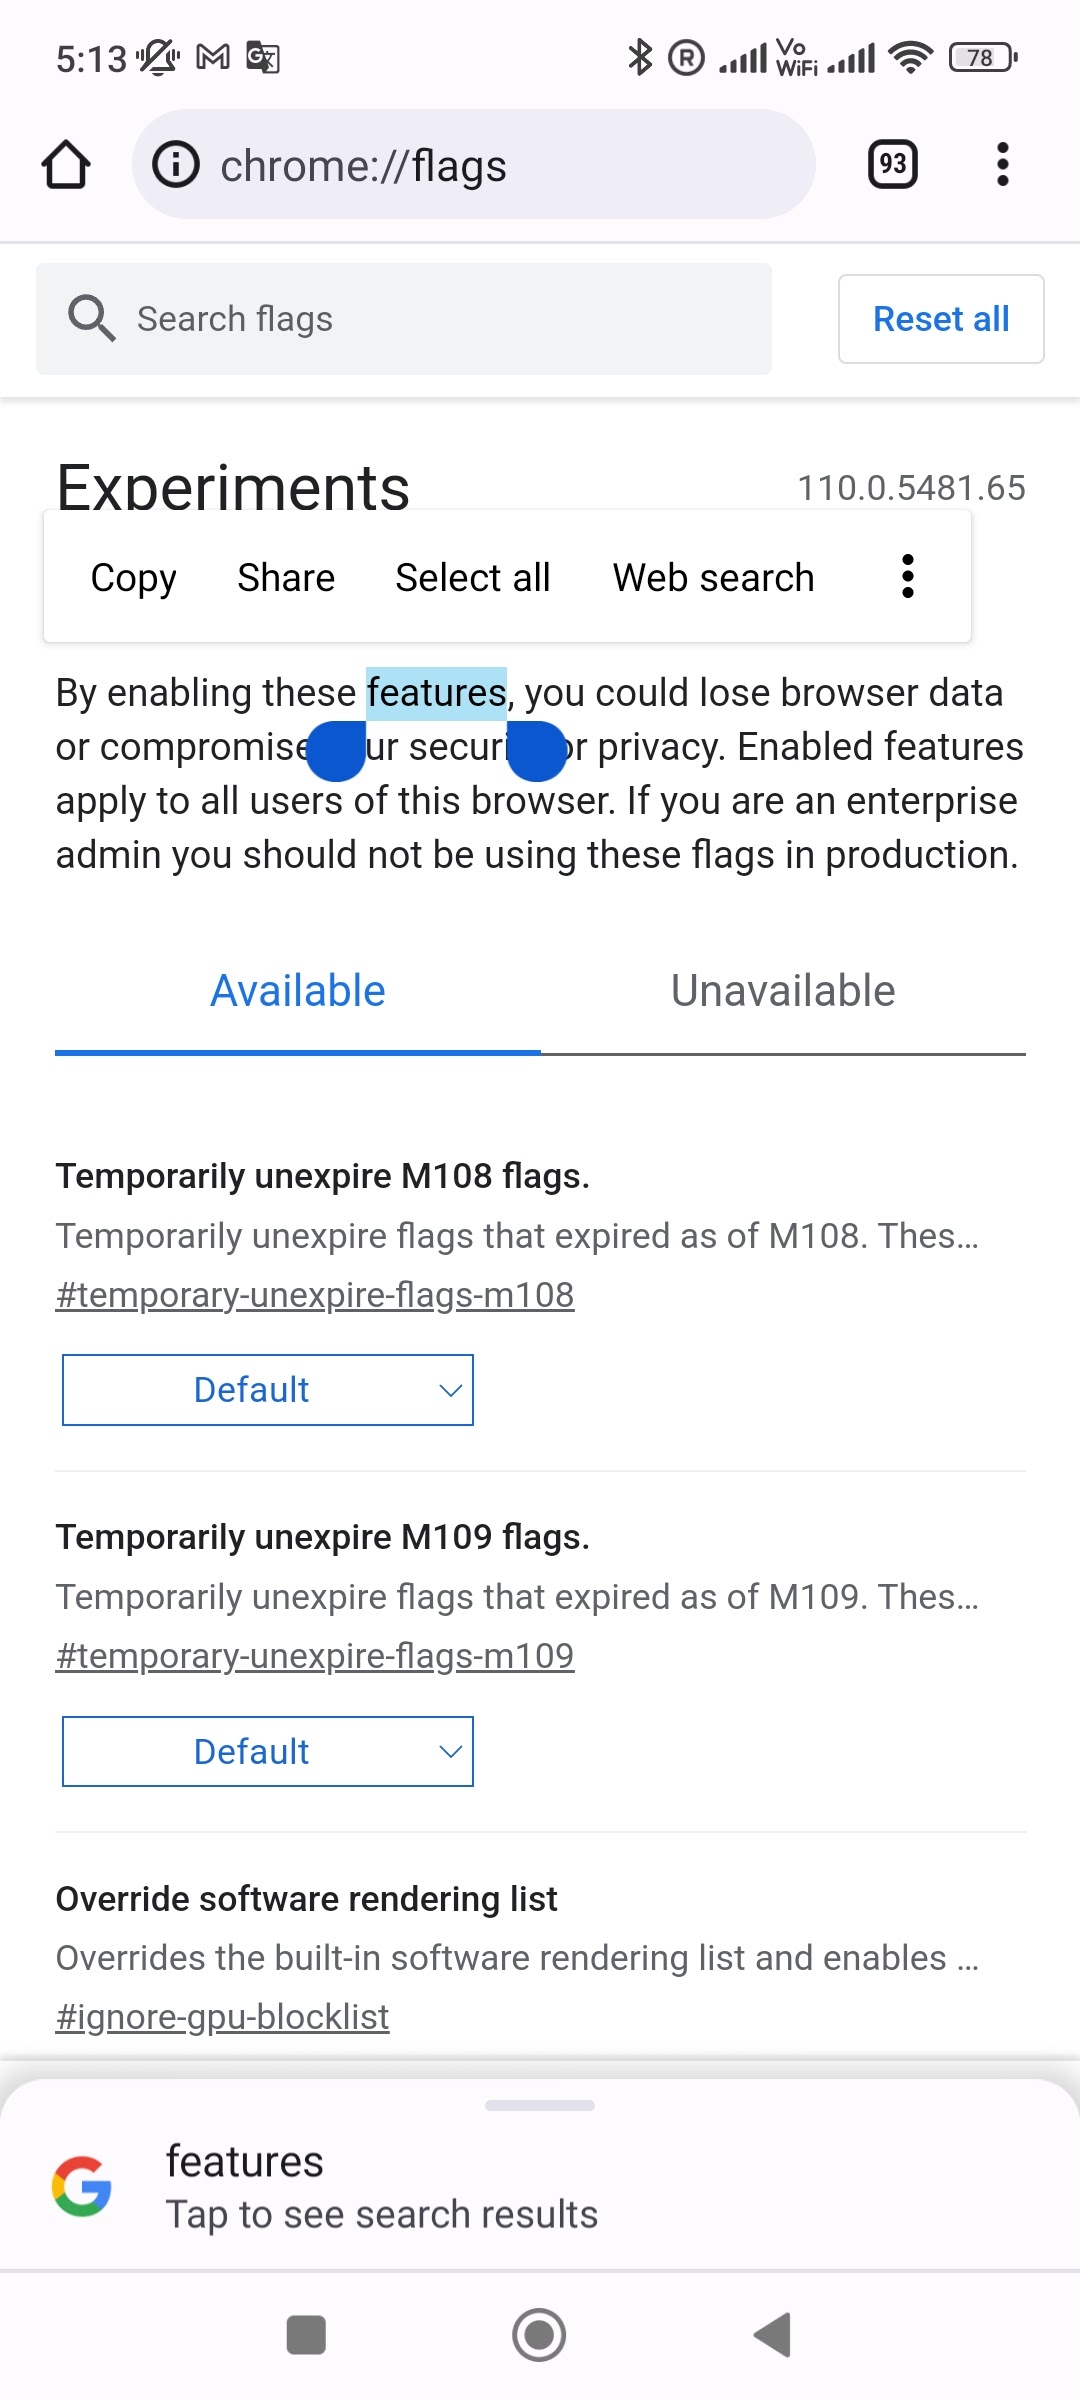1080x2400 pixels.
Task: Open the #ignore-gpu-blocklist link
Action: pos(222,2017)
